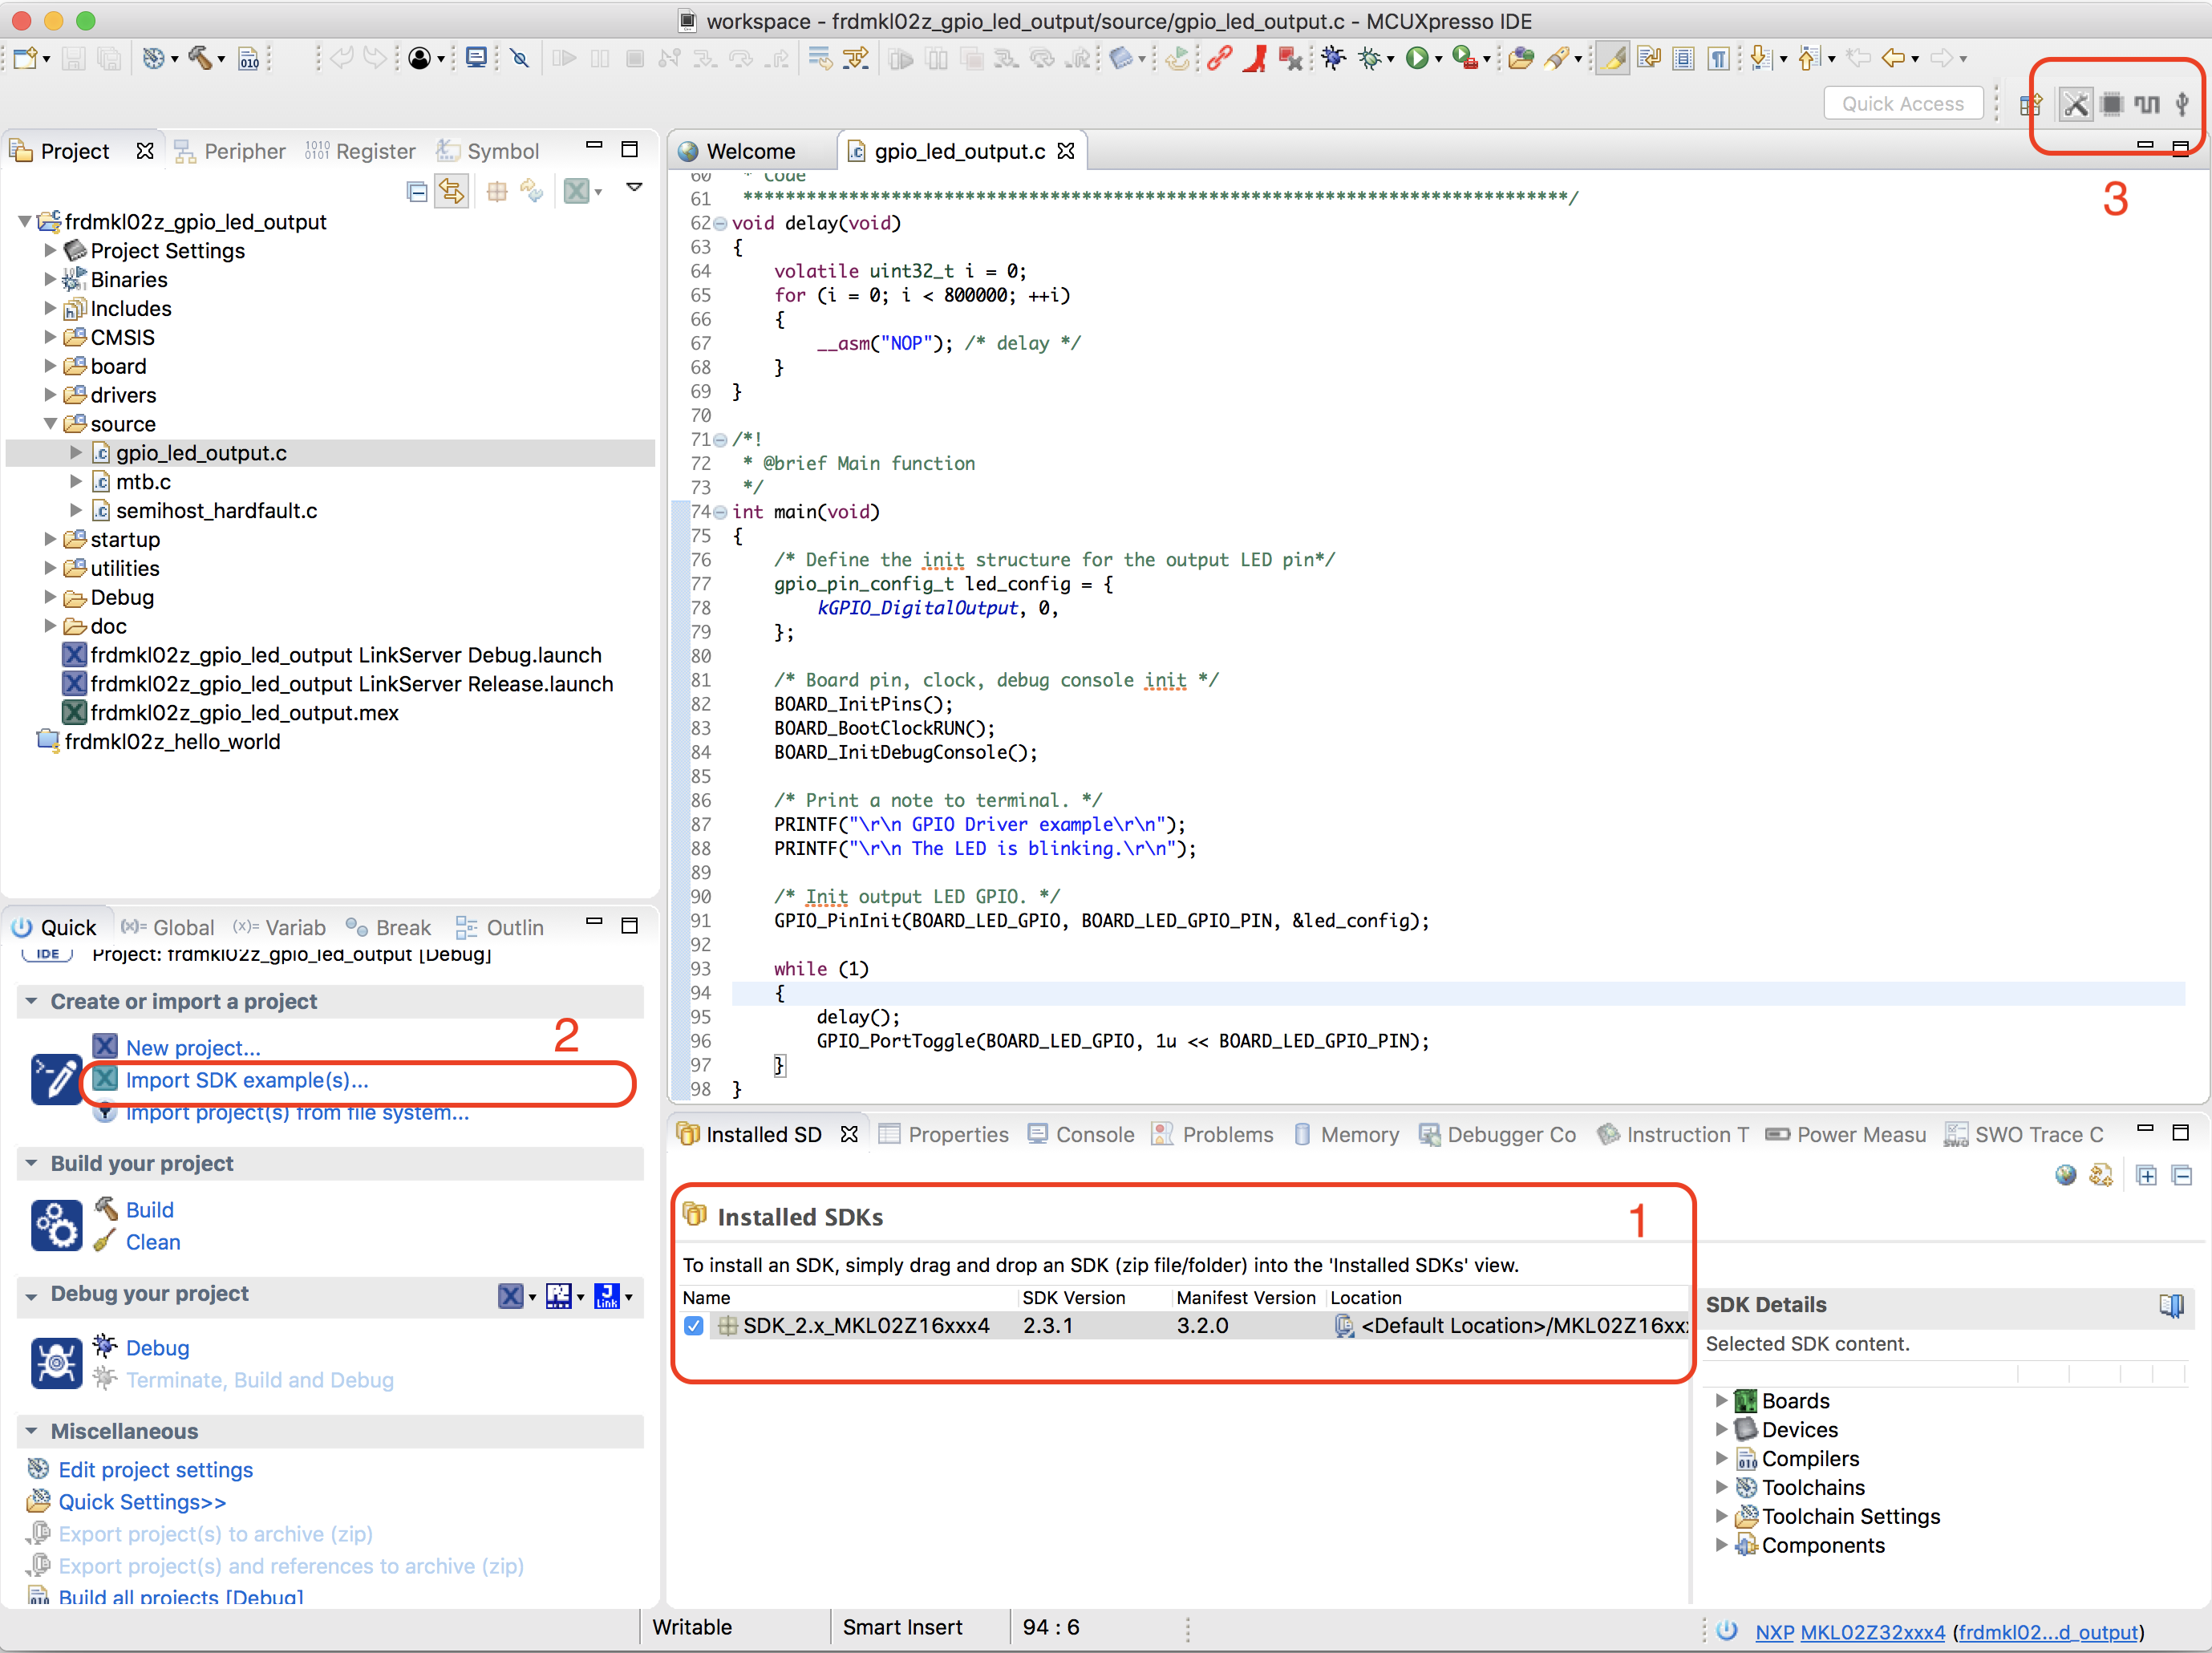
Task: Toggle the Develop perspective tools icon
Action: point(2076,104)
